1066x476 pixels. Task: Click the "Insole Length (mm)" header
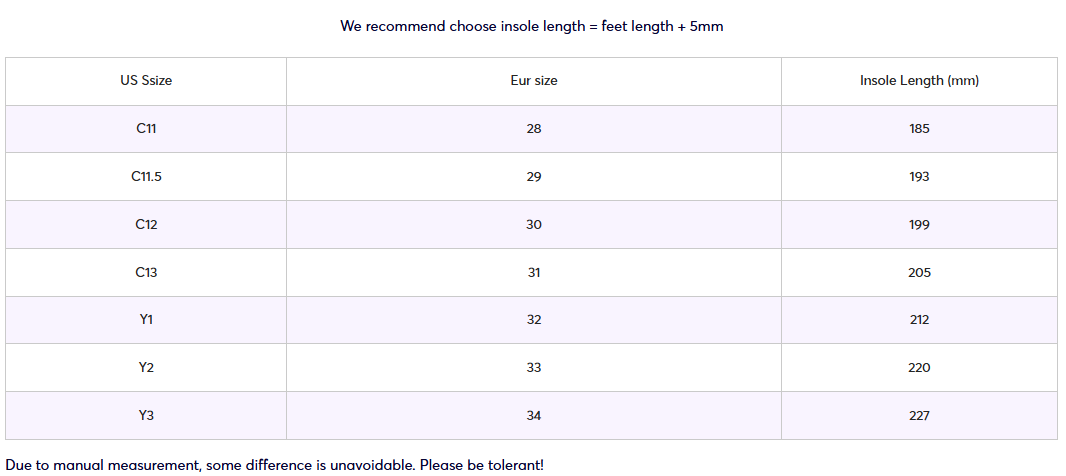[x=919, y=81]
